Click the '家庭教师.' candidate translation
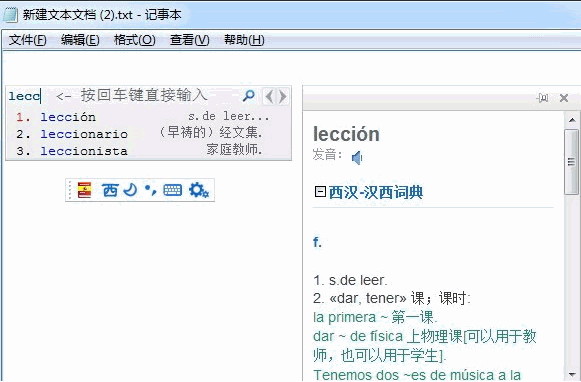This screenshot has width=581, height=382. pyautogui.click(x=234, y=150)
